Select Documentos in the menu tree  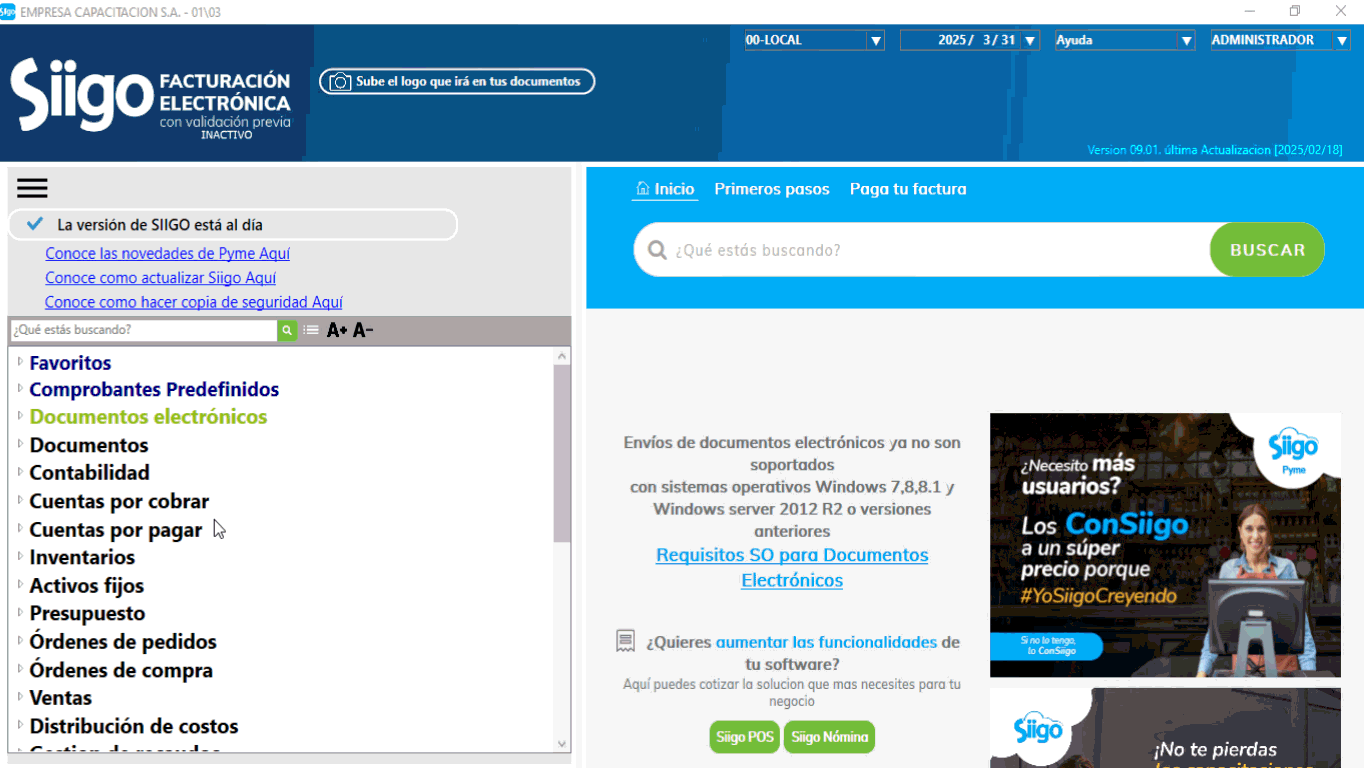[89, 445]
